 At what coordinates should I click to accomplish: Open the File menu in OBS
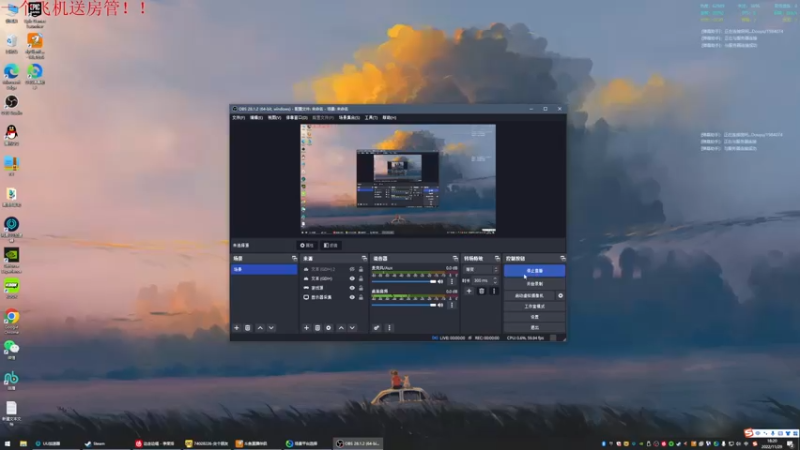pos(238,117)
